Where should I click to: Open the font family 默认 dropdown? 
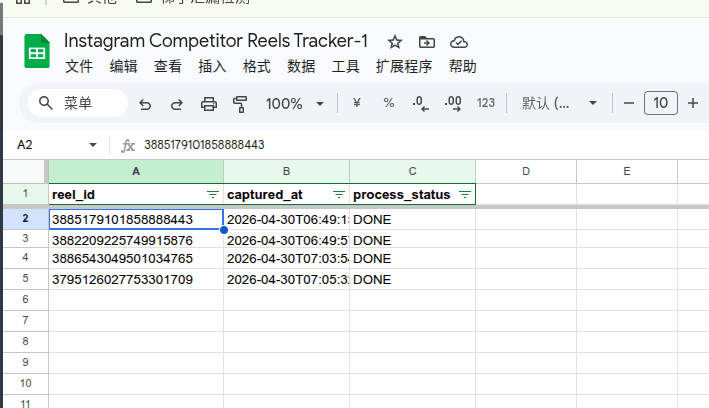pyautogui.click(x=559, y=103)
